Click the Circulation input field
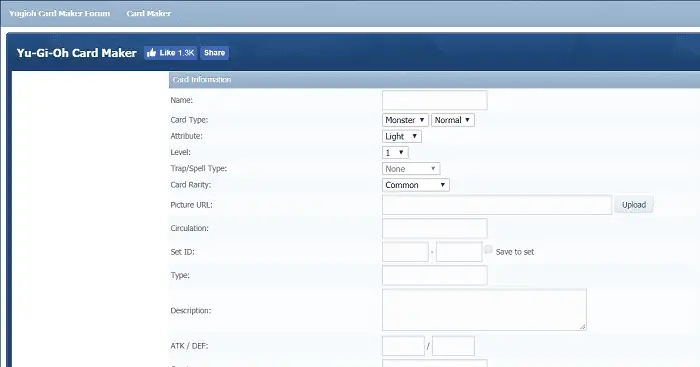 (x=434, y=228)
